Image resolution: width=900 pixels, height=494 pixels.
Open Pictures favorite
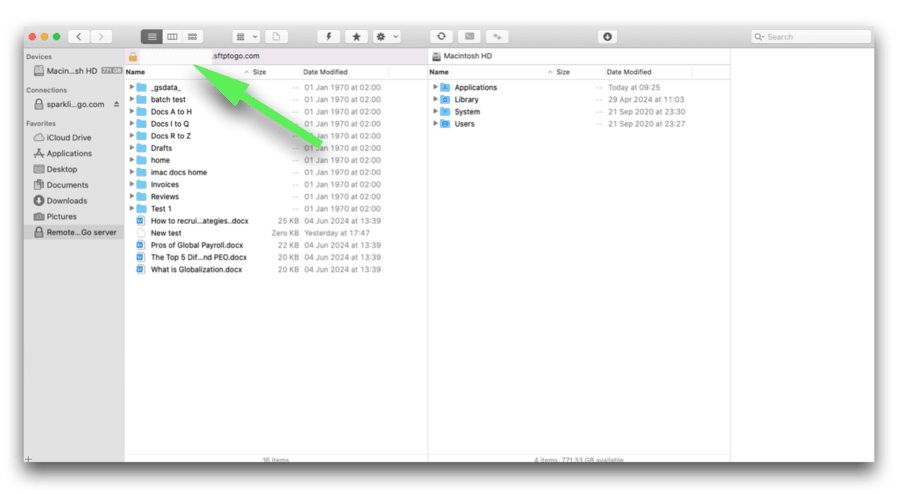click(74, 216)
